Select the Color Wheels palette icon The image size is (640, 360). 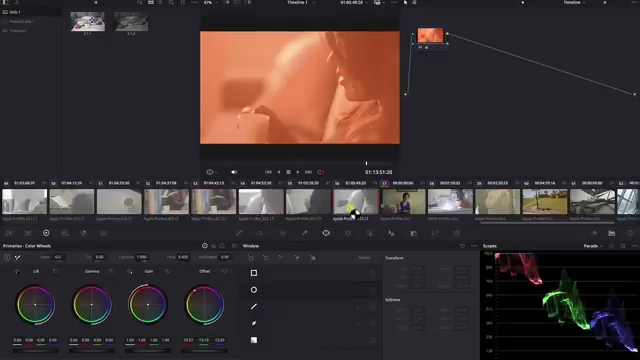click(x=46, y=233)
